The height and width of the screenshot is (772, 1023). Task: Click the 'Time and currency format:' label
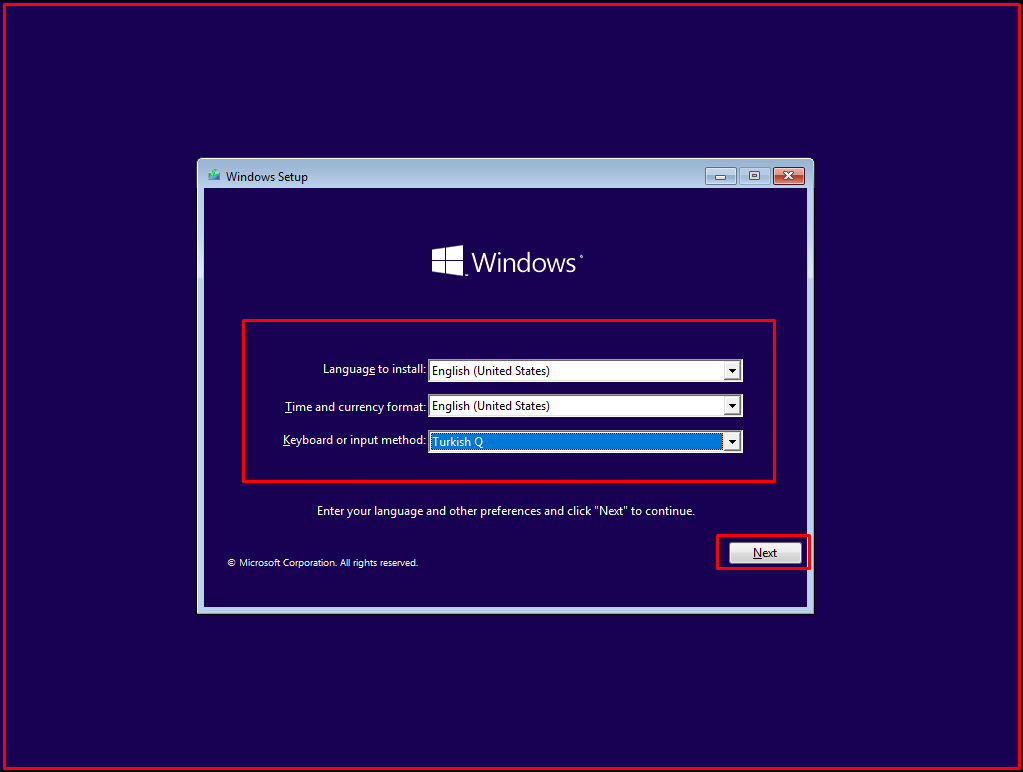click(355, 407)
